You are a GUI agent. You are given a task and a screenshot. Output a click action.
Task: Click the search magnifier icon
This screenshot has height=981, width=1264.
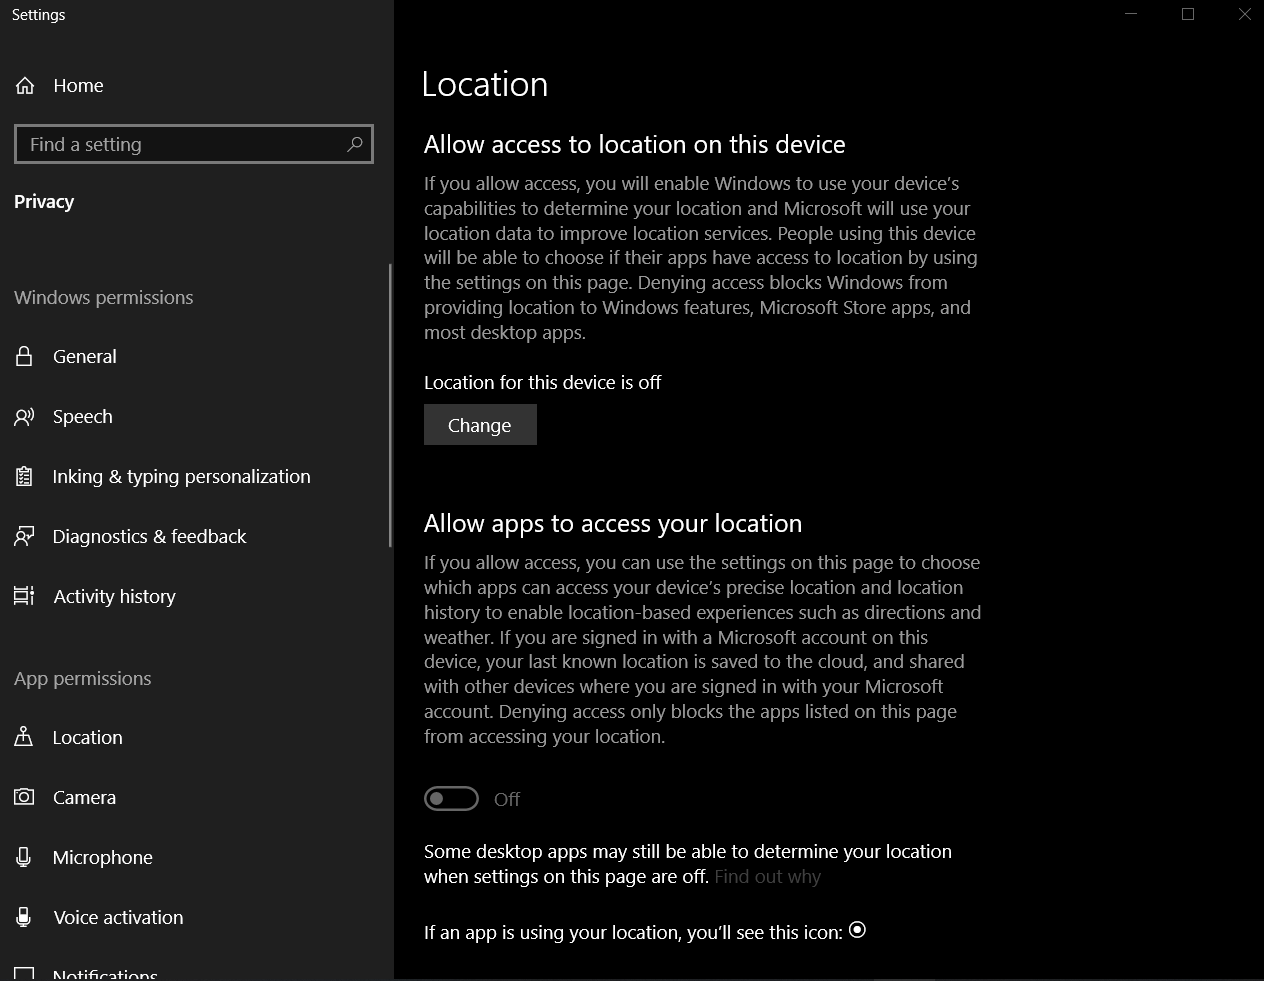click(x=354, y=144)
